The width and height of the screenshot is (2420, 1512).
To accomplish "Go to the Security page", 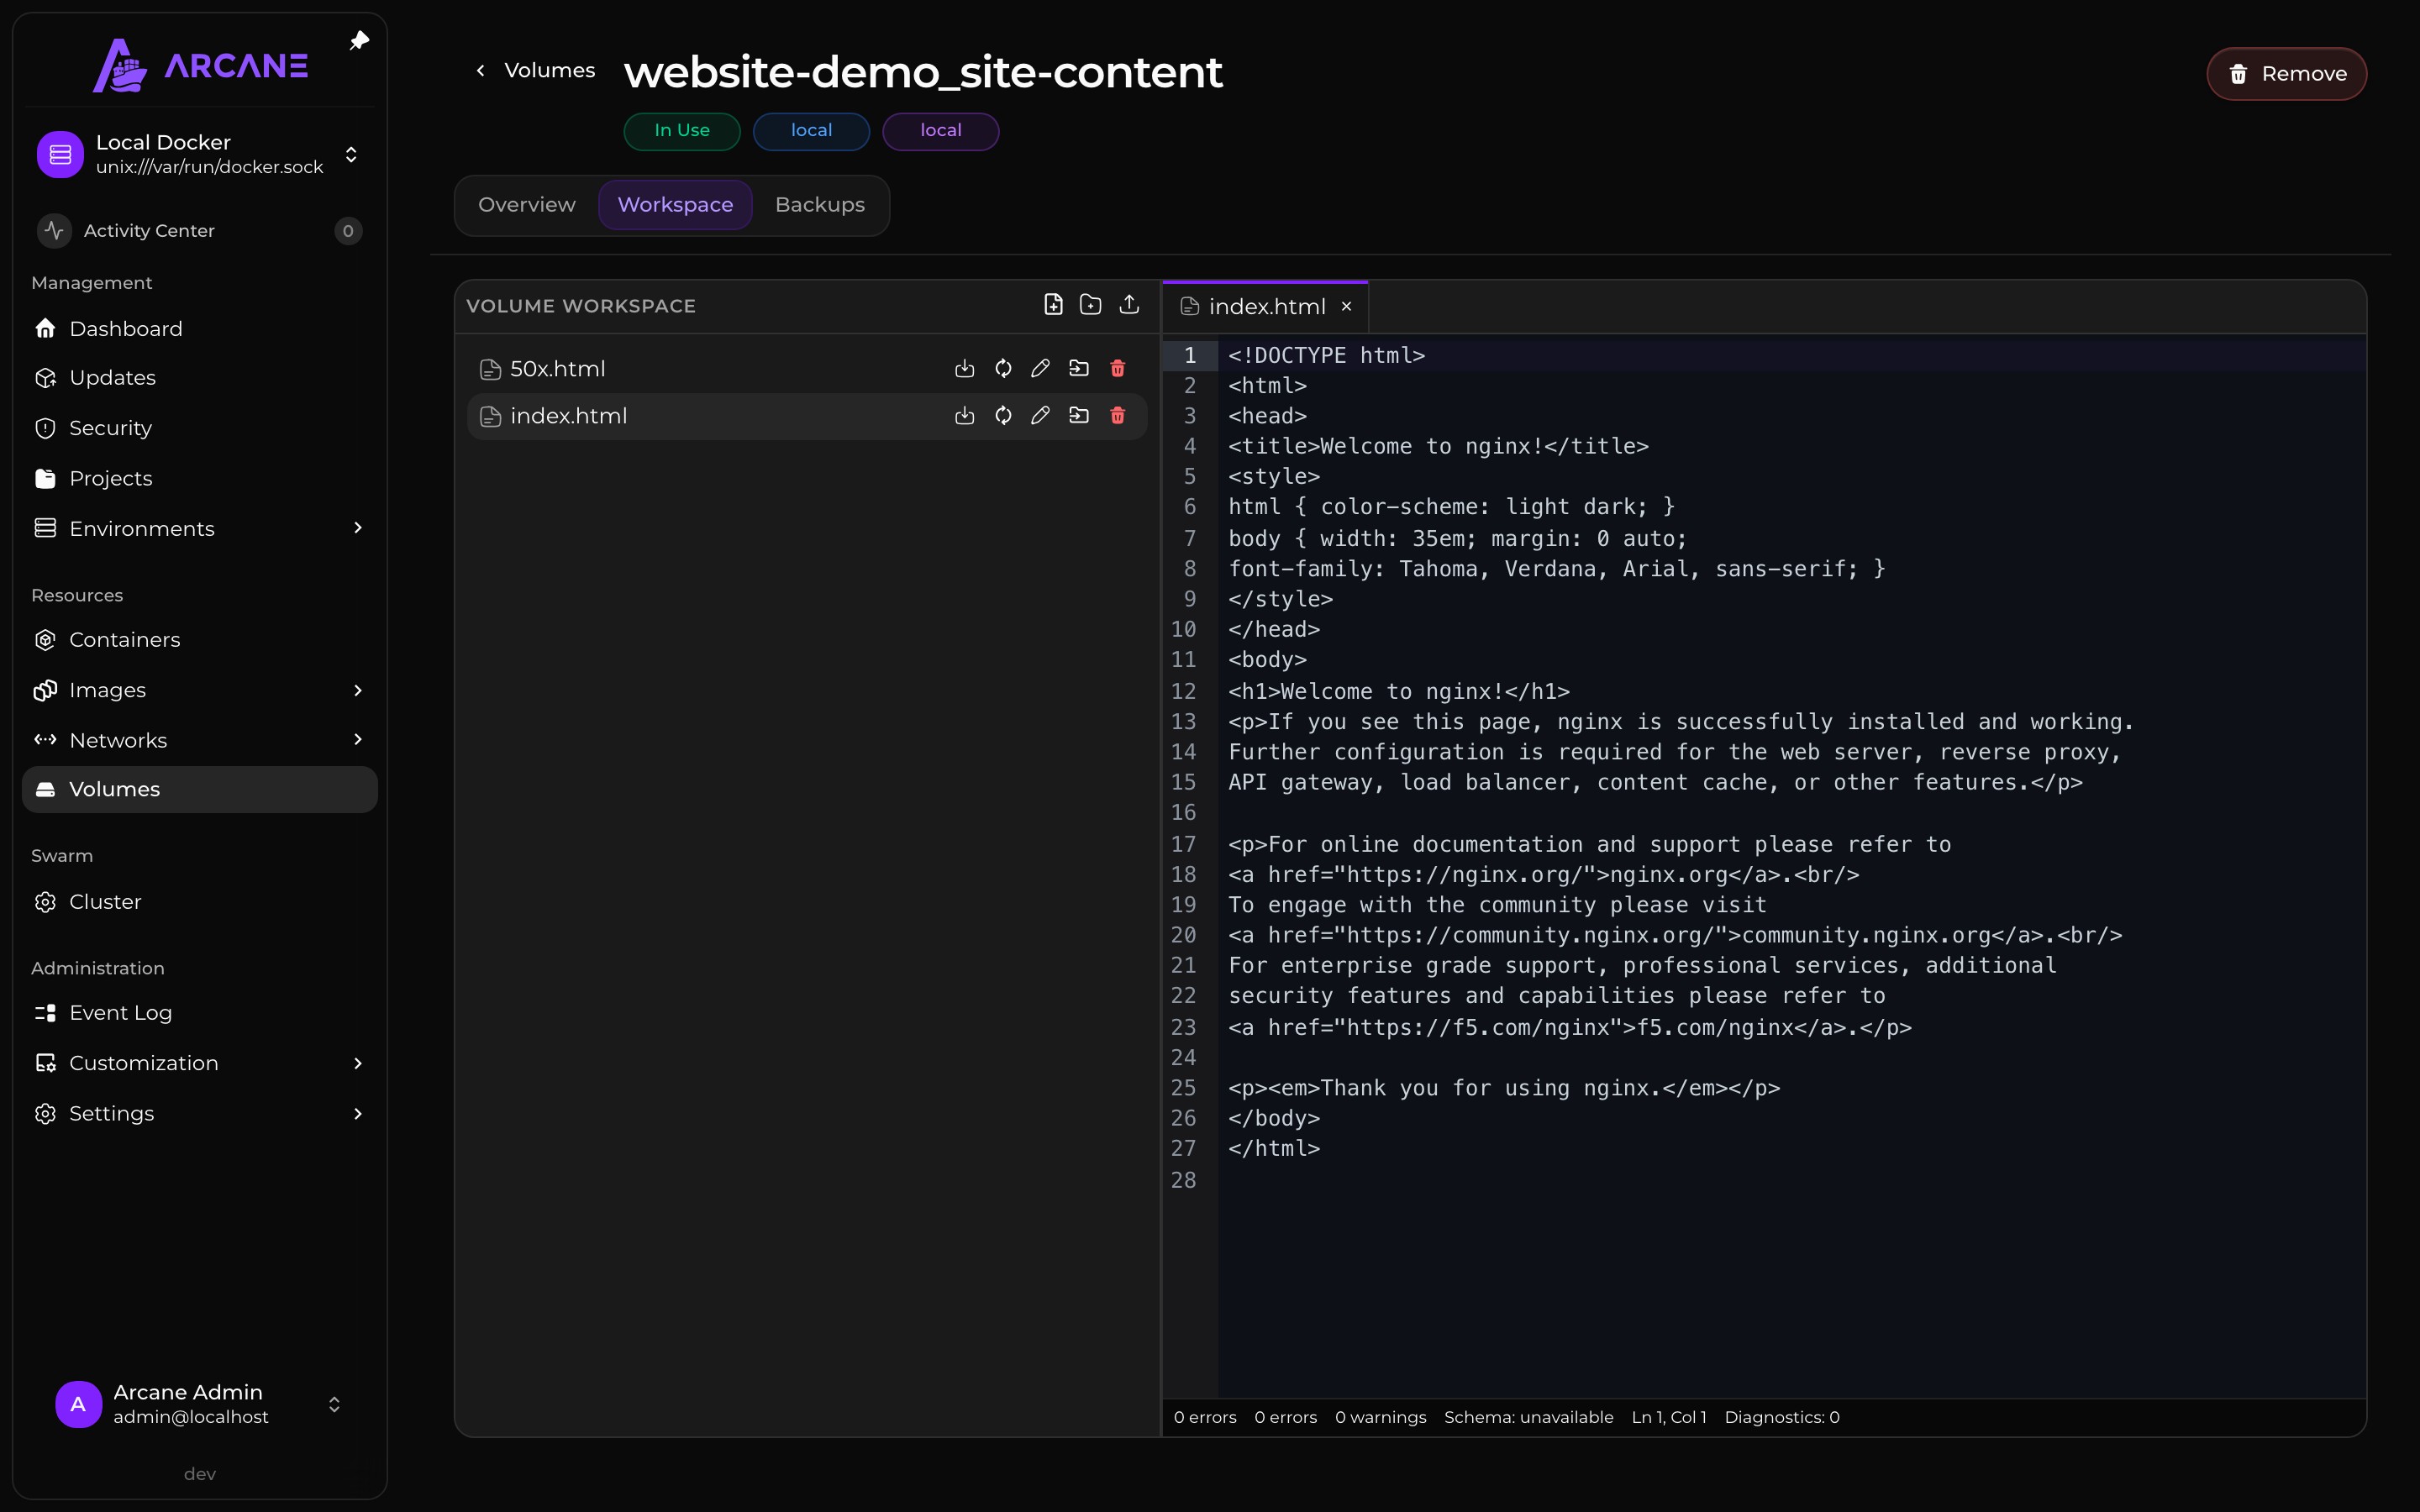I will tap(200, 428).
